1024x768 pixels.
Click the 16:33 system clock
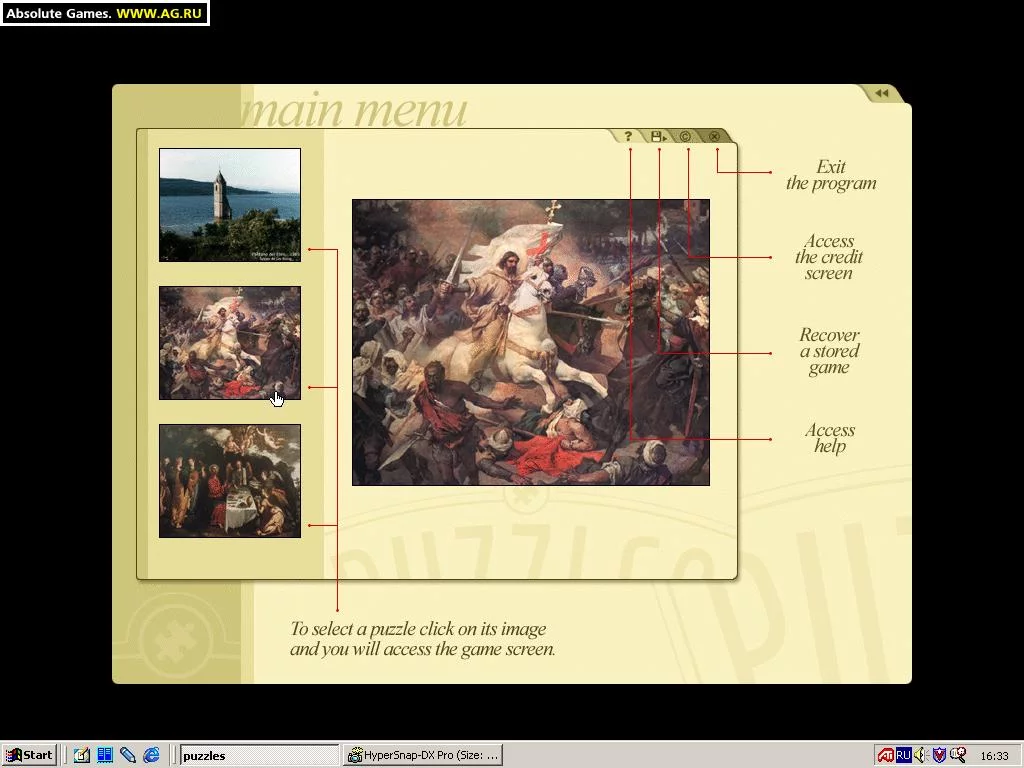[x=994, y=756]
